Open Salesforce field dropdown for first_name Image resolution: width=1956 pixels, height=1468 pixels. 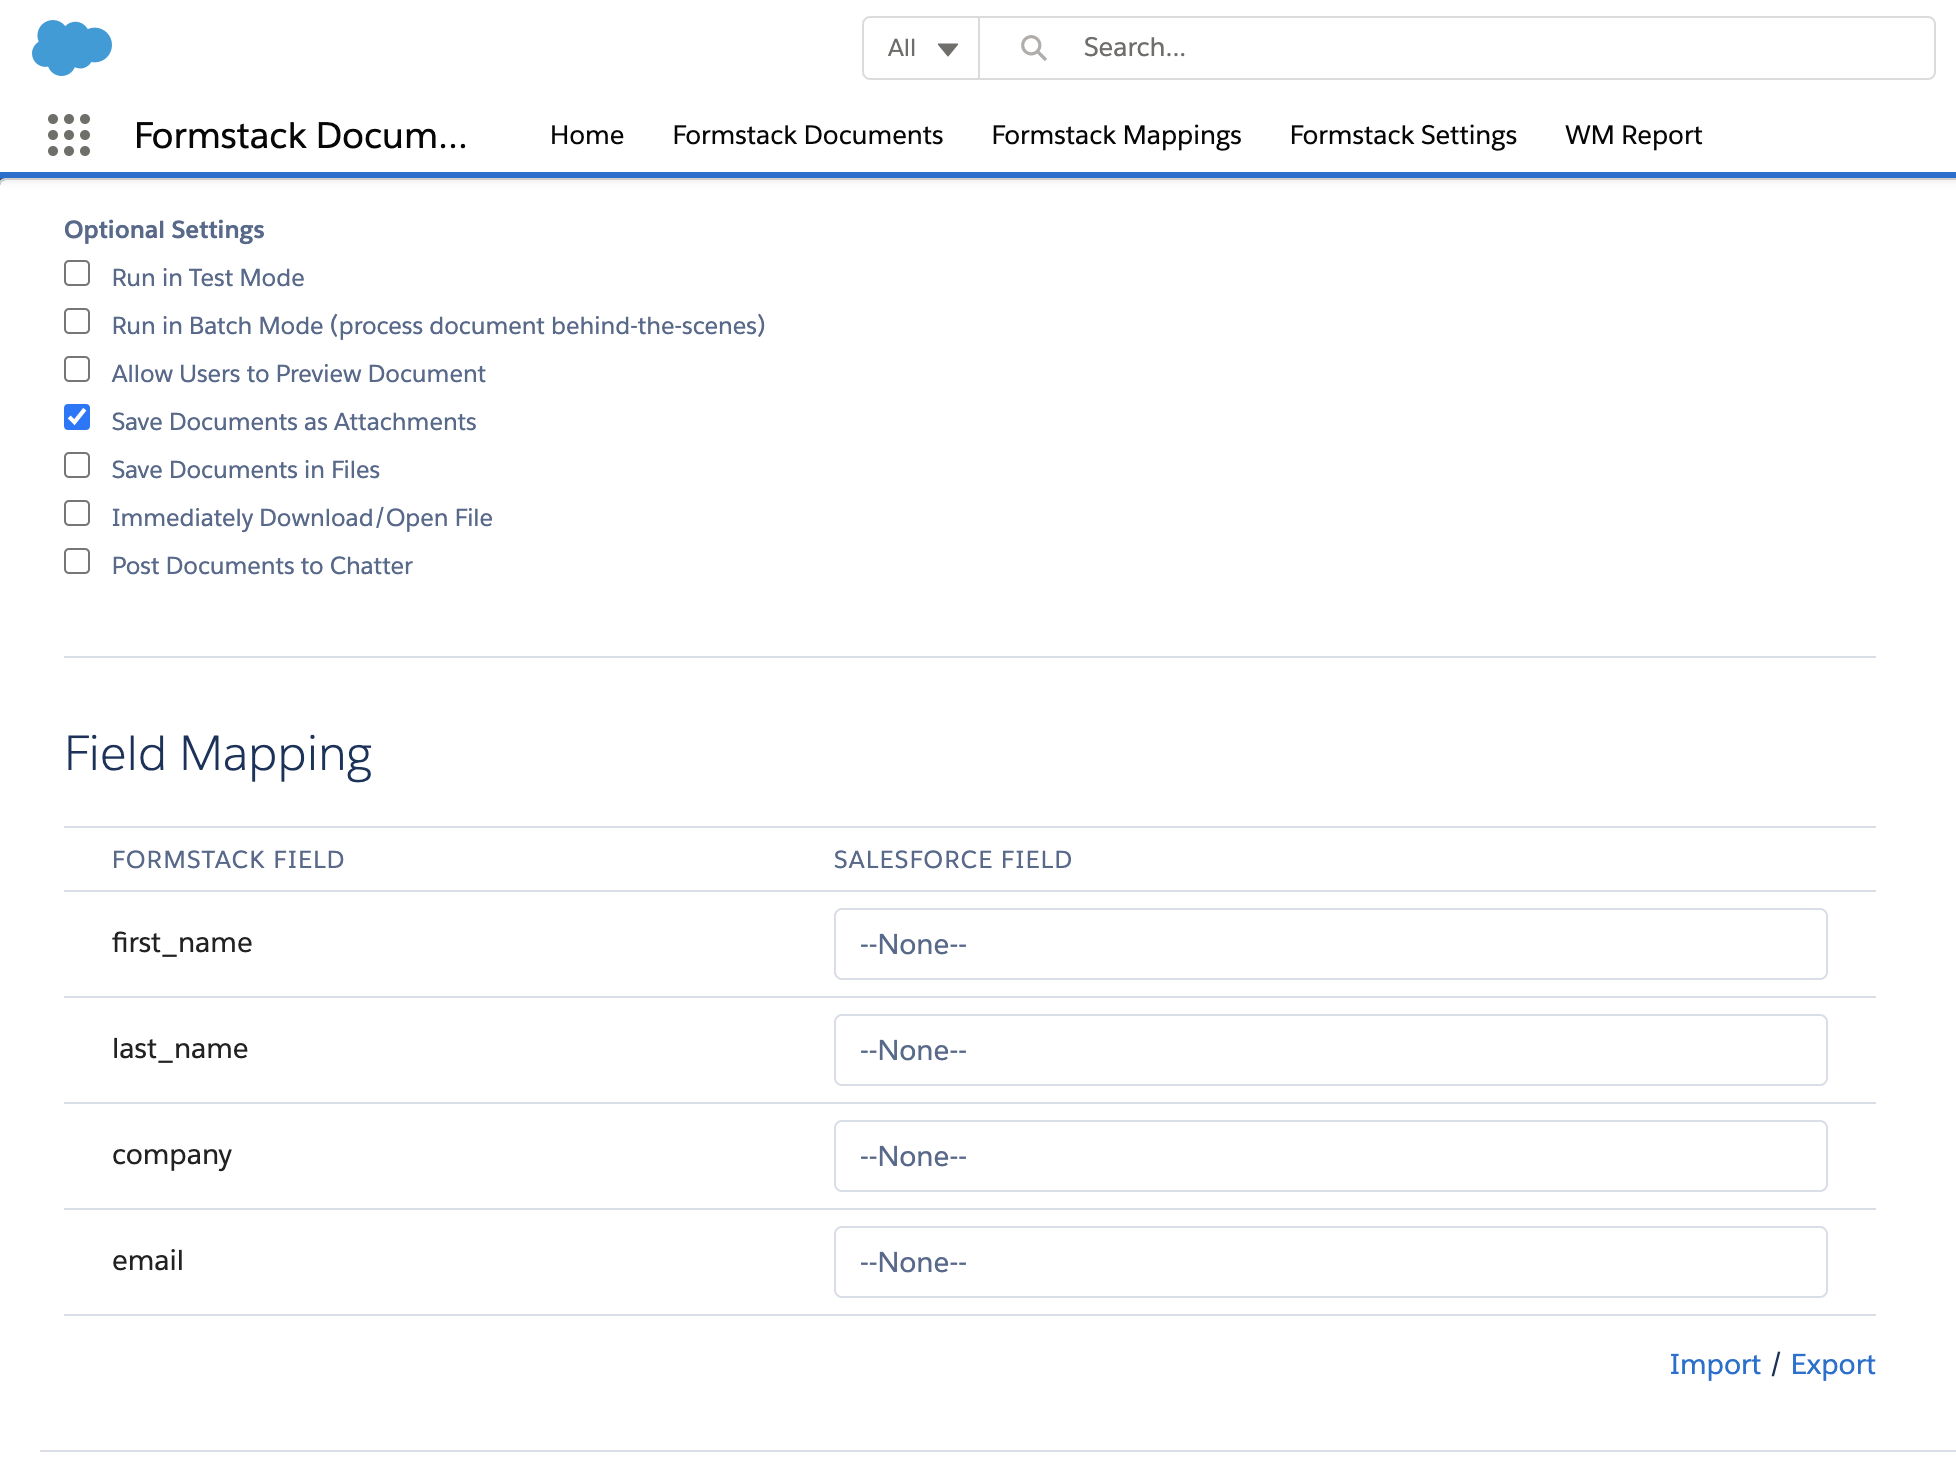point(1330,944)
